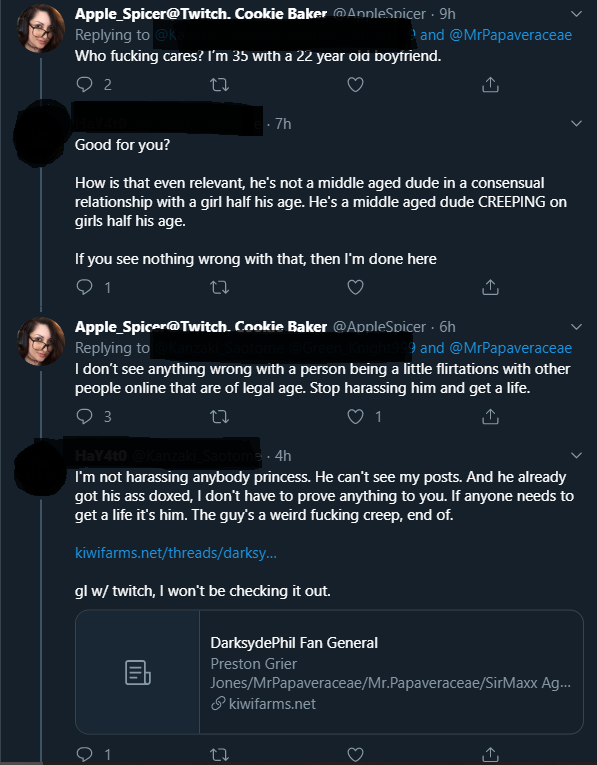Like the first tweet about 22 year old boyfriend
This screenshot has height=765, width=597.
pyautogui.click(x=355, y=85)
